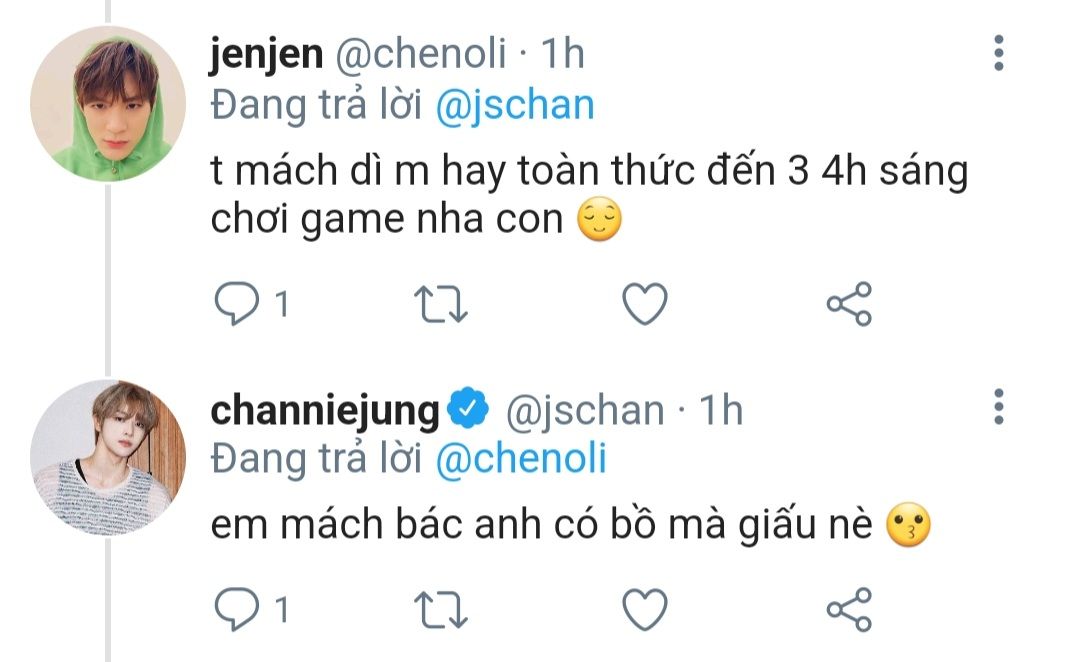The height and width of the screenshot is (662, 1080).
Task: Retweet jenjen's tweet
Action: click(x=441, y=304)
